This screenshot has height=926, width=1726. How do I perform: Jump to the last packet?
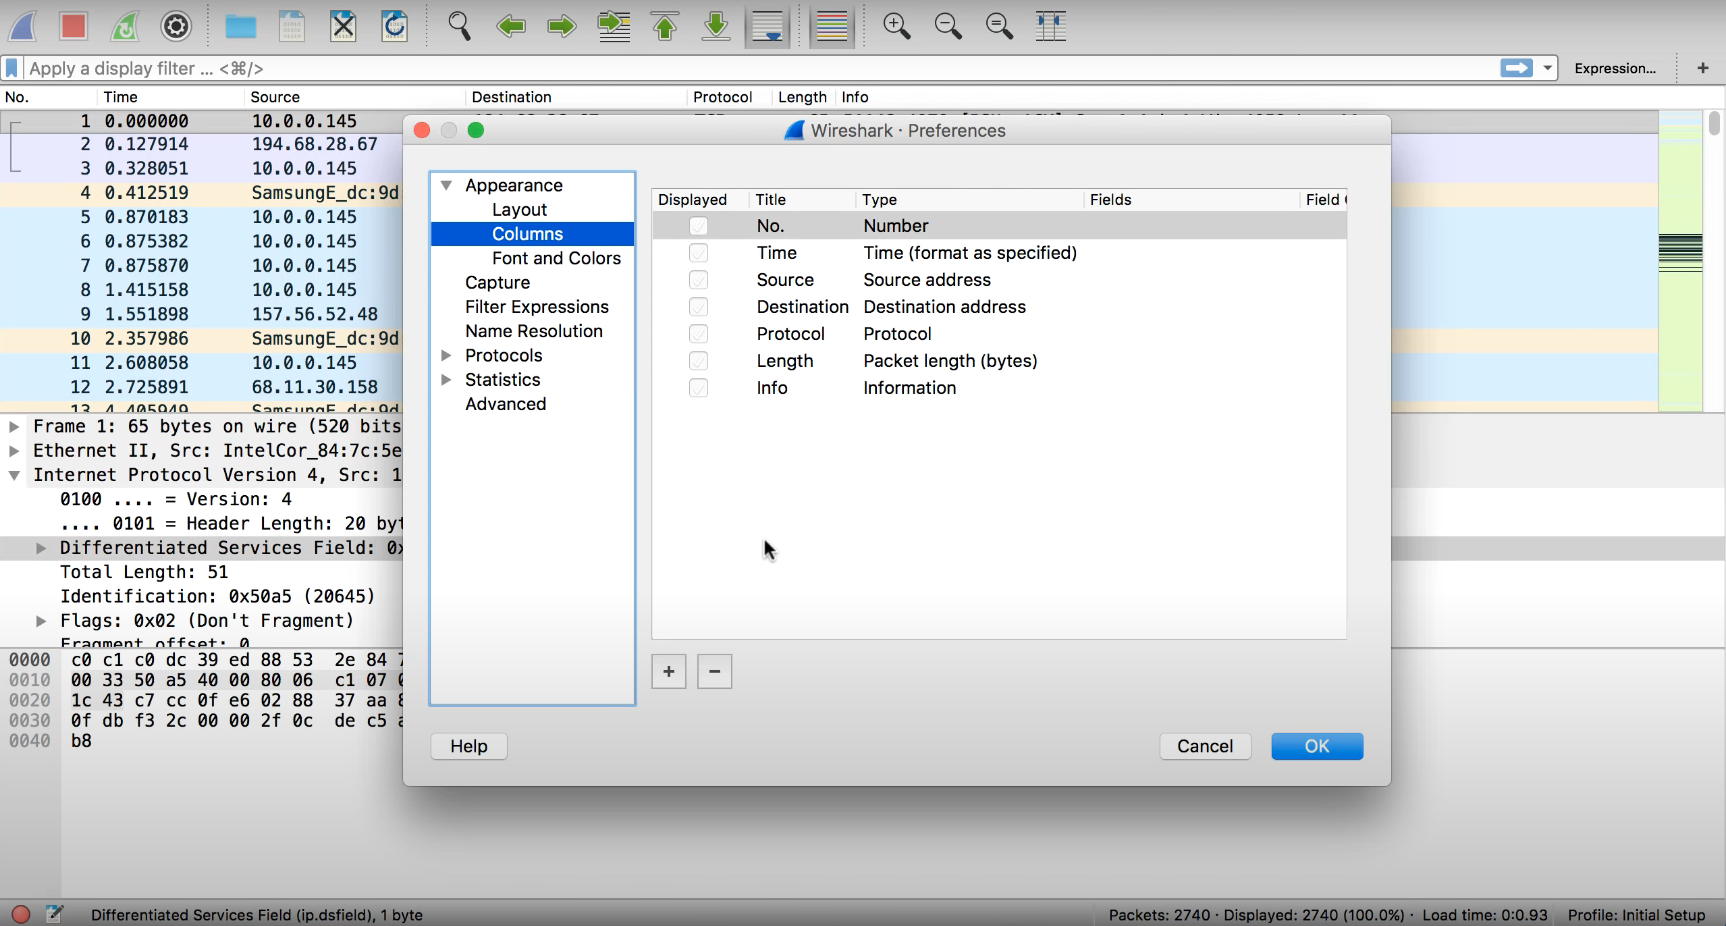click(716, 26)
